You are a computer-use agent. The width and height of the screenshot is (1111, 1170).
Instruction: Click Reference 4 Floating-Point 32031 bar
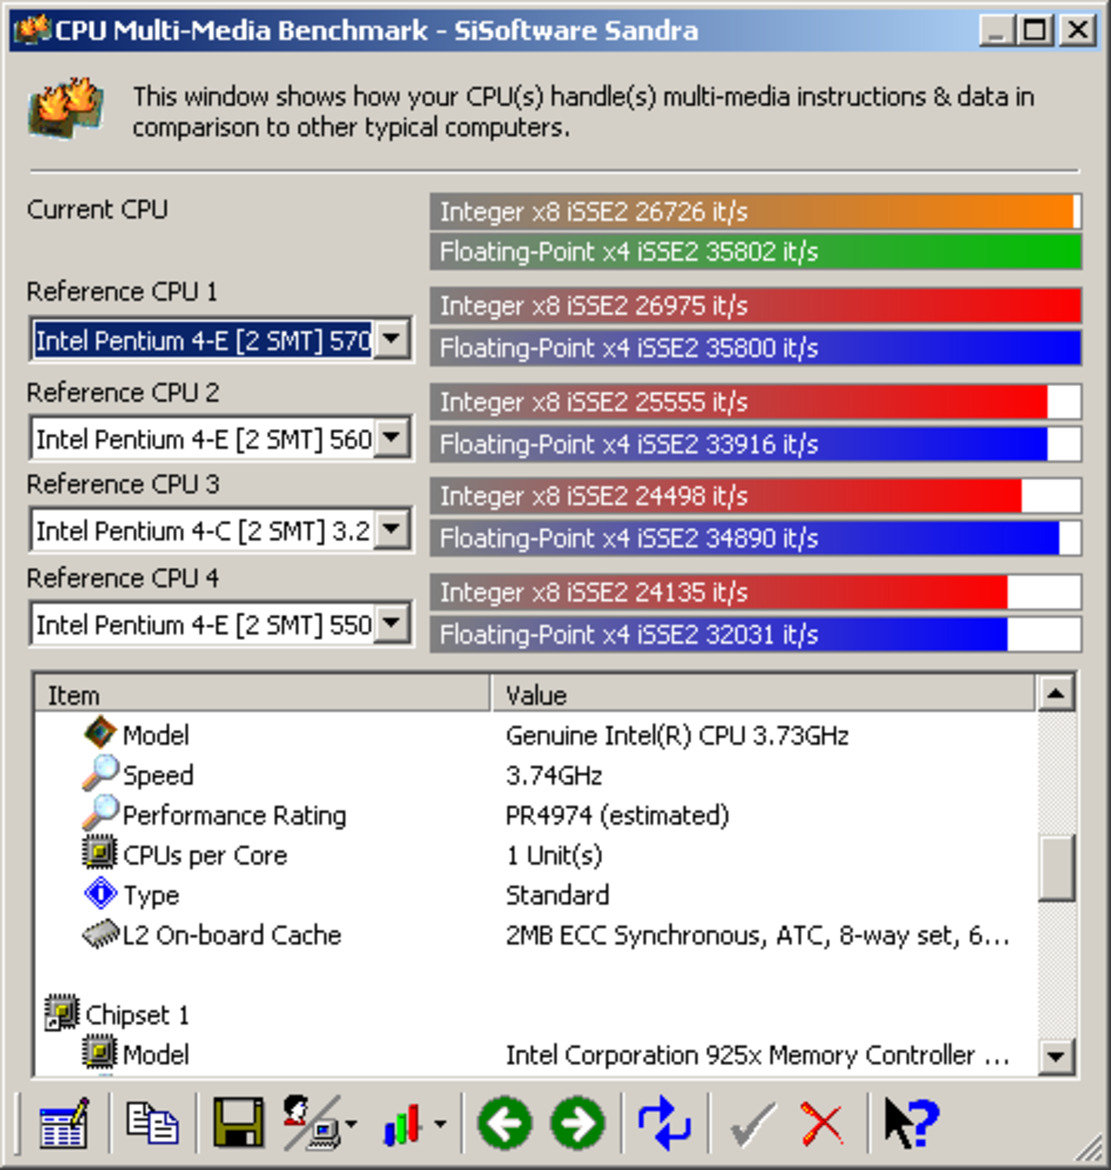(755, 634)
